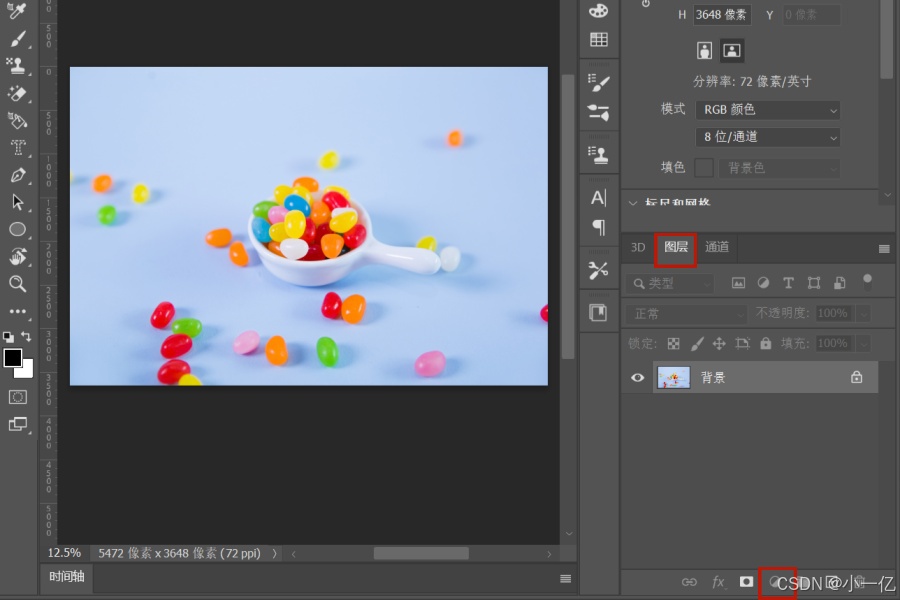The width and height of the screenshot is (900, 600).
Task: Open the Paragraph panel
Action: (599, 227)
